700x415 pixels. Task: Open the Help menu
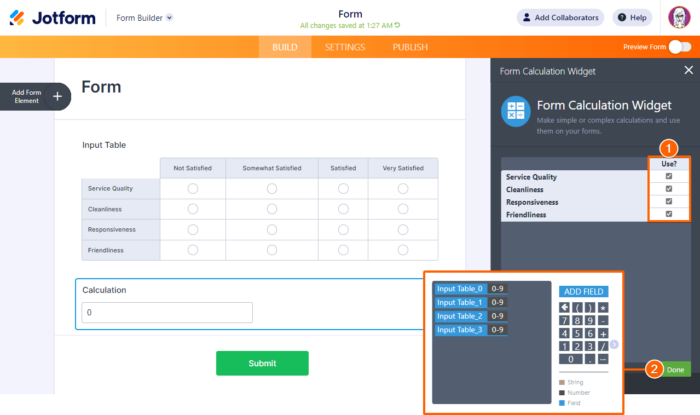(632, 17)
